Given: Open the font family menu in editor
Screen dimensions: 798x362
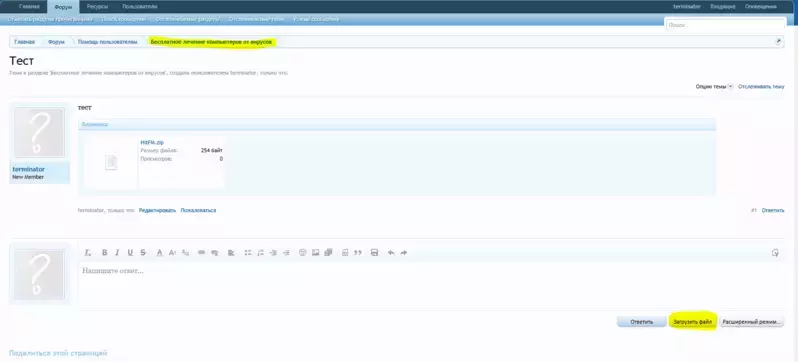Looking at the screenshot, I should point(185,253).
